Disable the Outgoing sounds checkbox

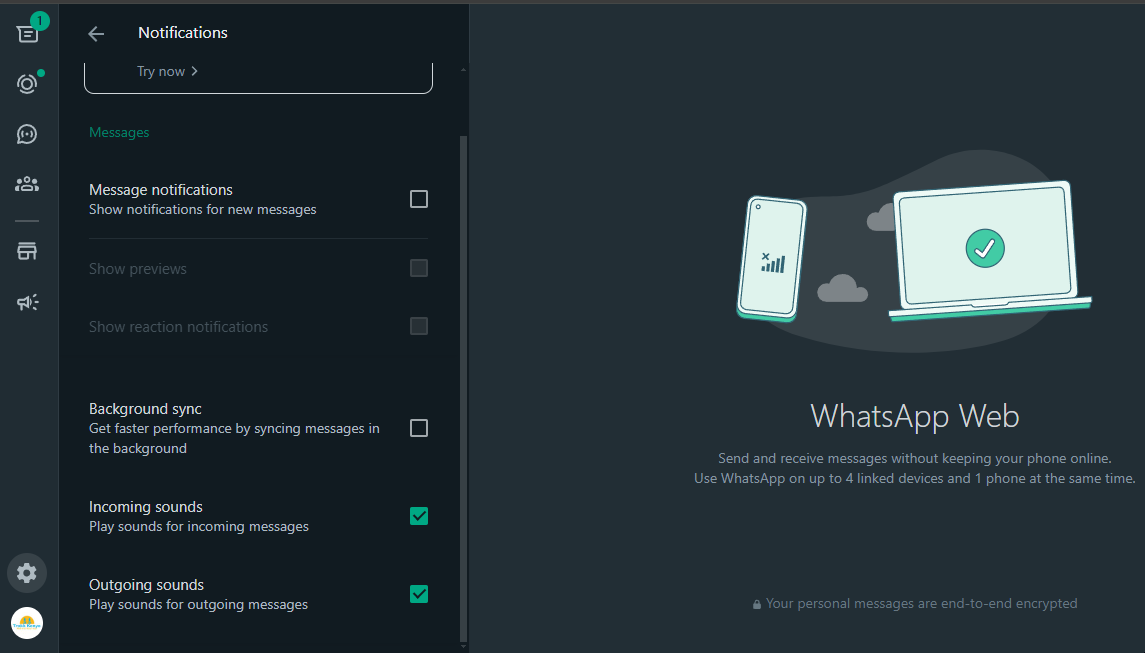pyautogui.click(x=418, y=594)
